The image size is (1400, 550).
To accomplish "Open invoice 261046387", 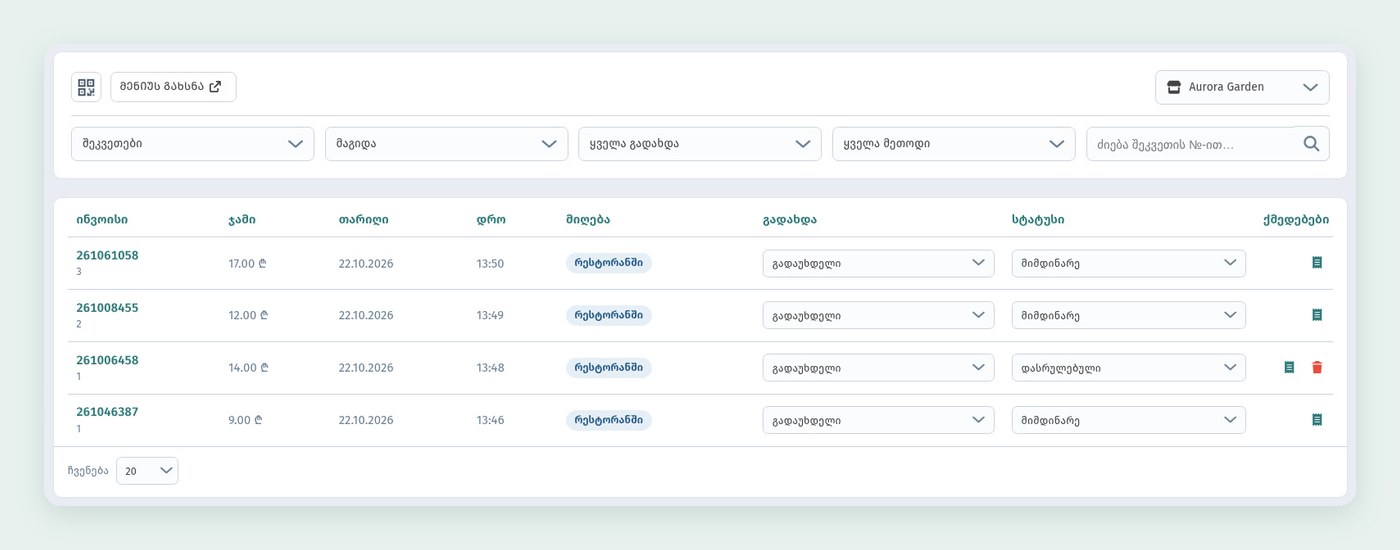I will click(107, 412).
